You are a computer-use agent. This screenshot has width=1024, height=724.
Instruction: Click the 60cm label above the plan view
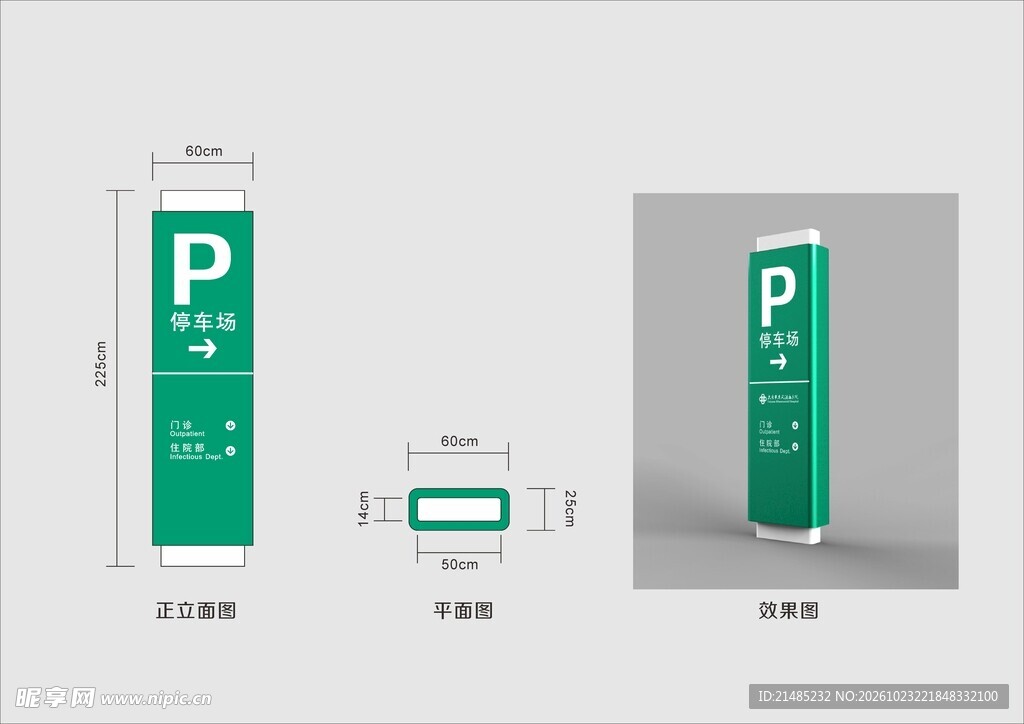click(x=459, y=441)
